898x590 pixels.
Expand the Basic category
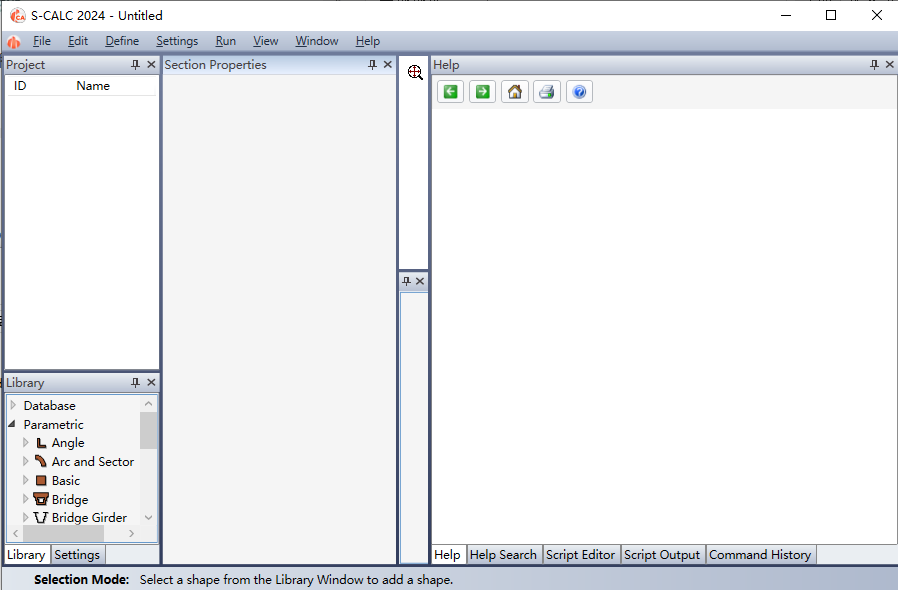(26, 480)
